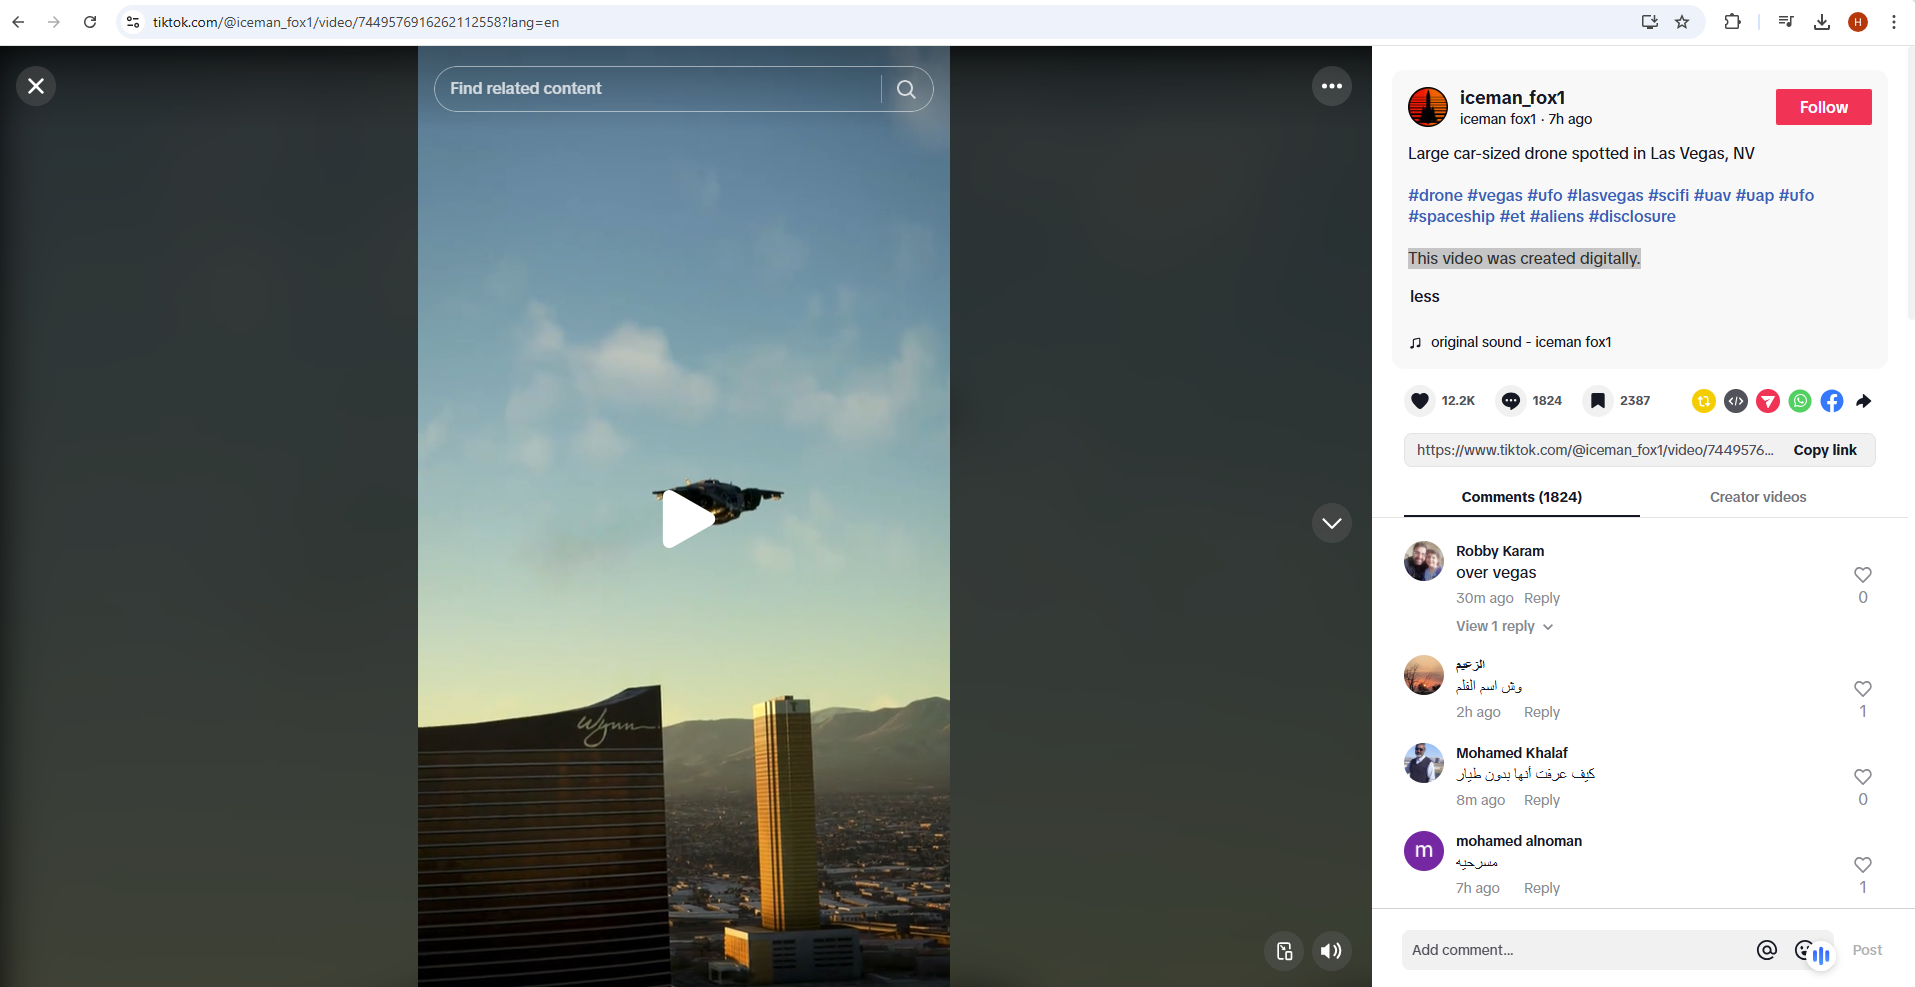This screenshot has width=1915, height=987.
Task: Like the video with the heart icon
Action: [x=1419, y=401]
